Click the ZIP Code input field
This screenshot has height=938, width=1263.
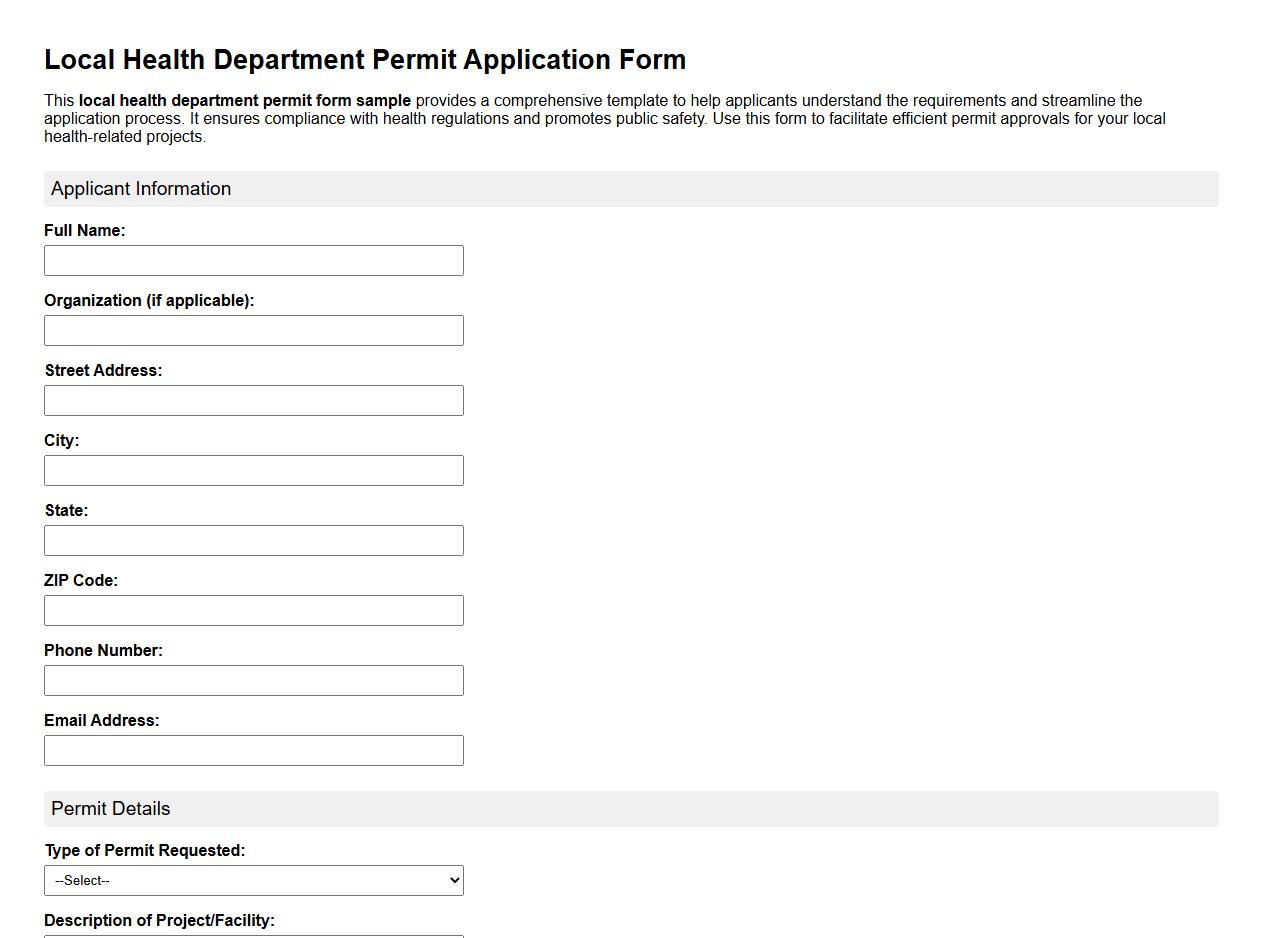point(253,610)
